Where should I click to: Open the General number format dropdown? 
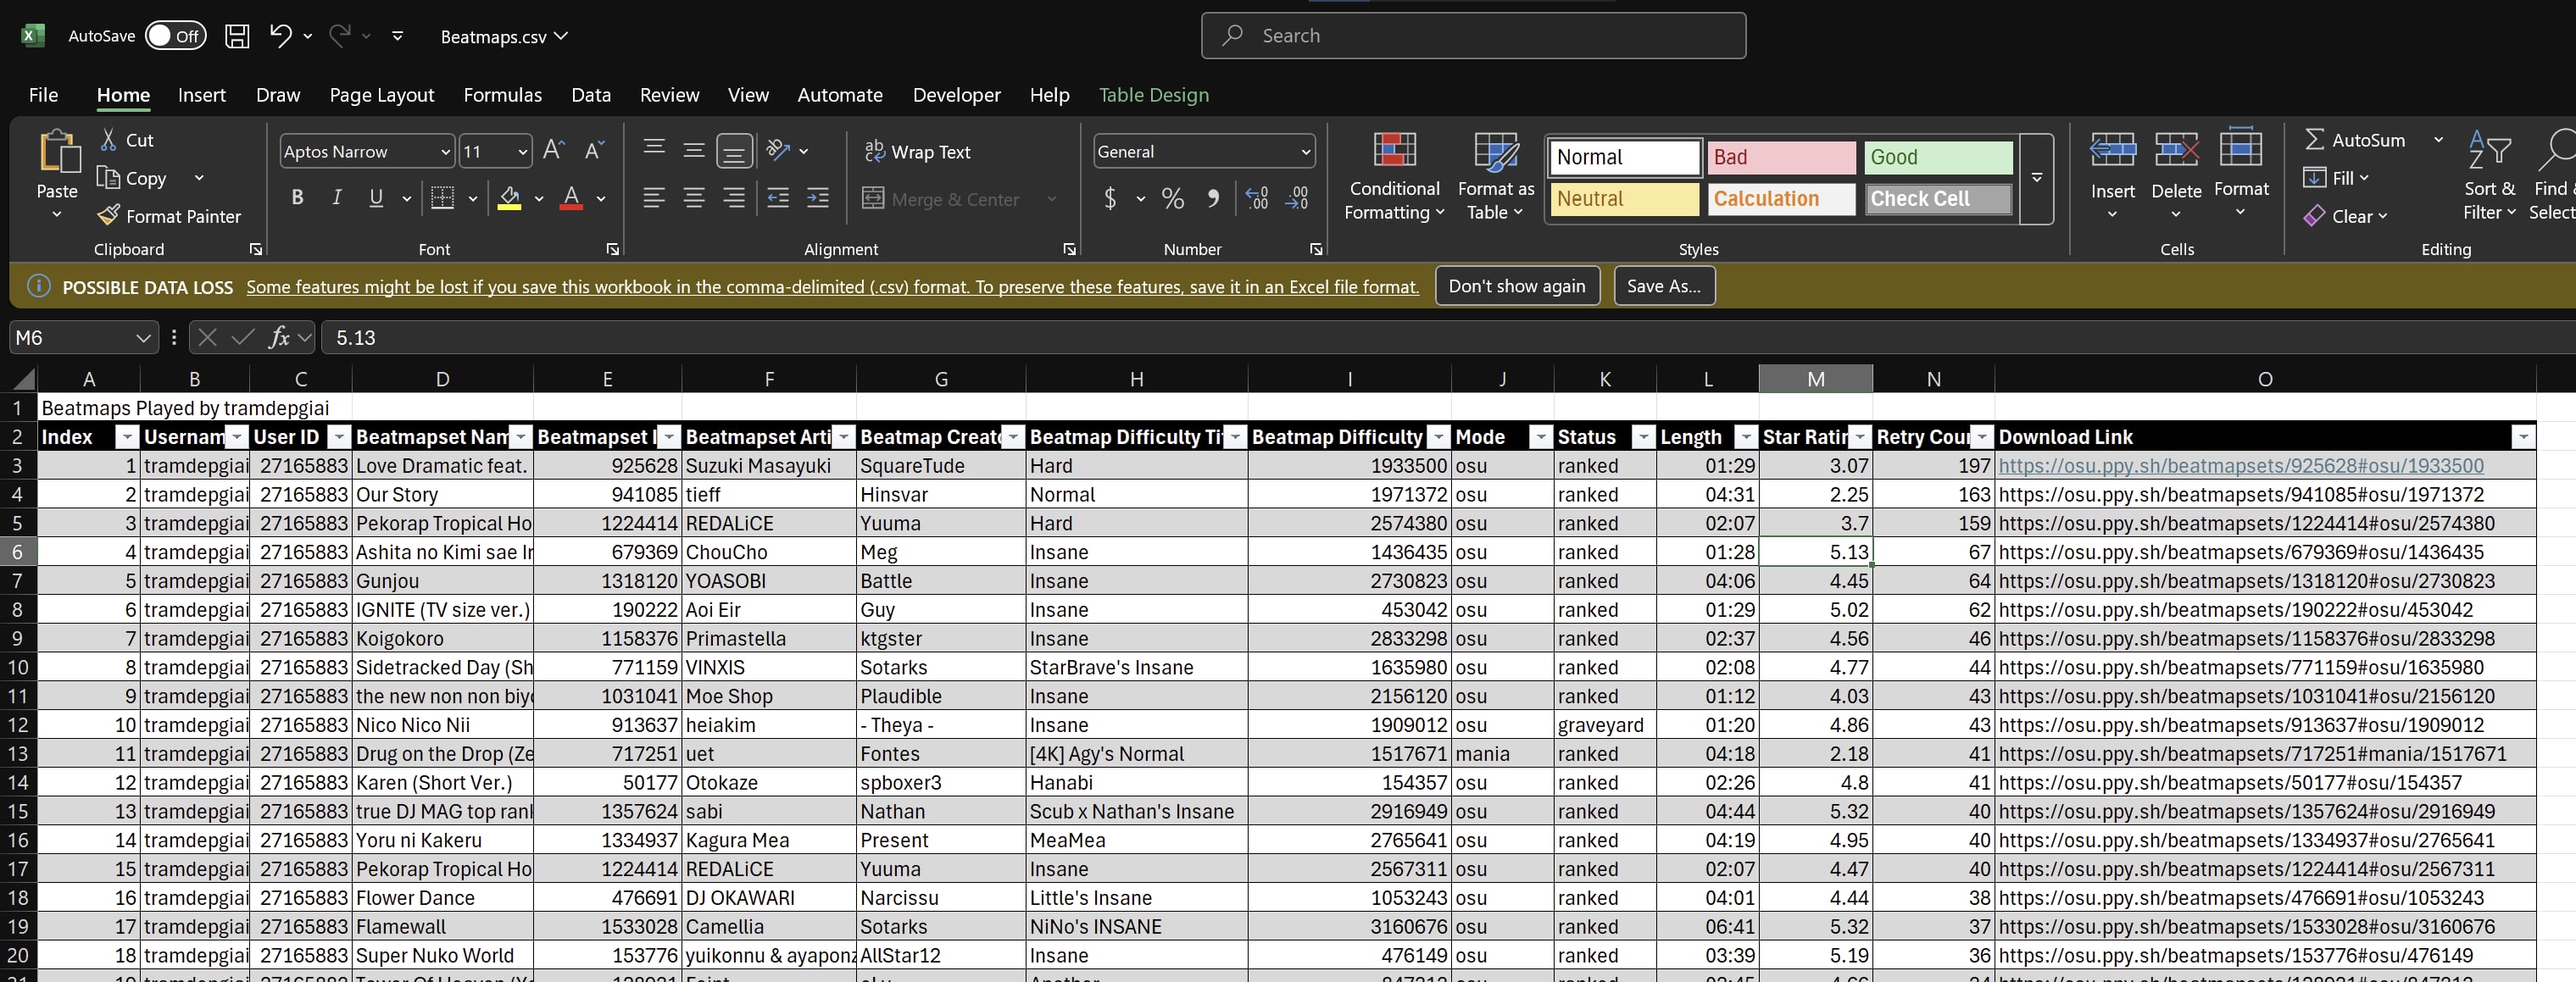coord(1305,152)
